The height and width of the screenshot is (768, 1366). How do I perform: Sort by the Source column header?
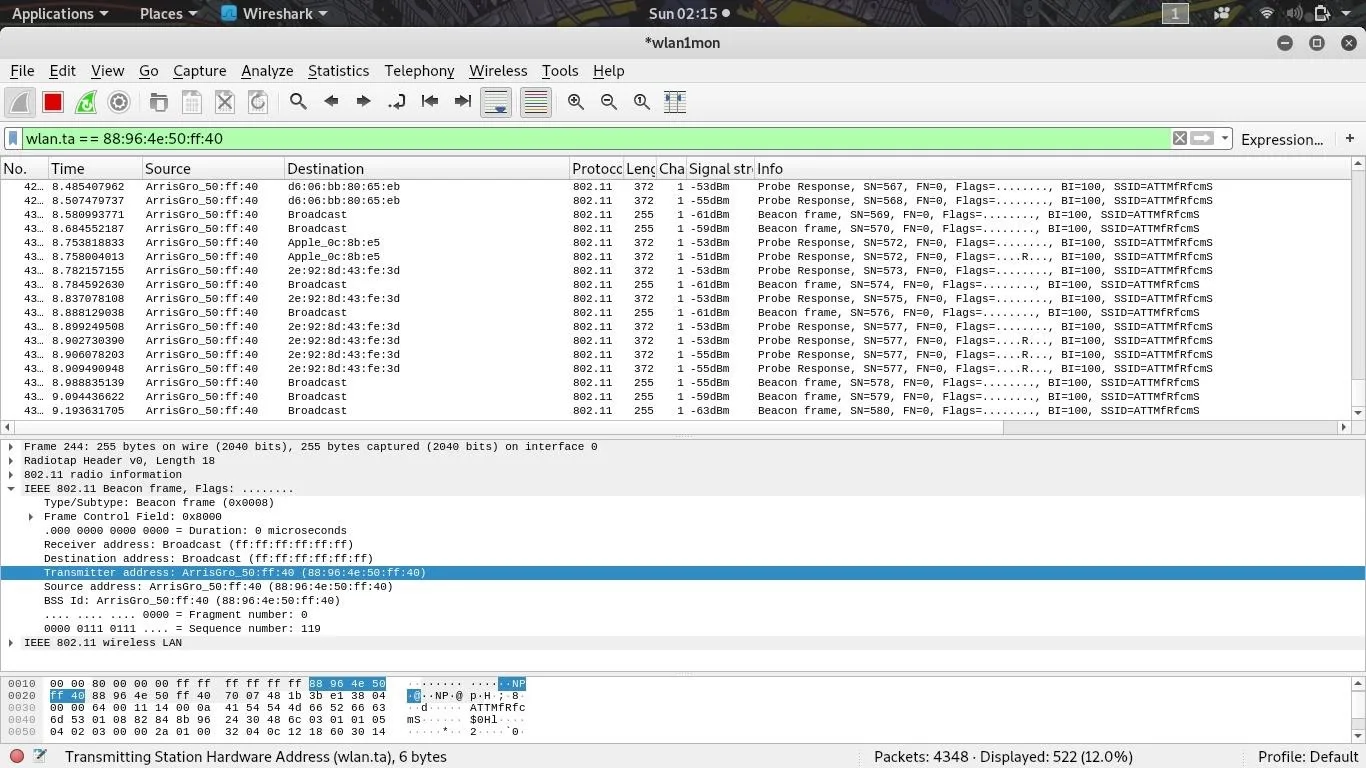click(x=212, y=169)
